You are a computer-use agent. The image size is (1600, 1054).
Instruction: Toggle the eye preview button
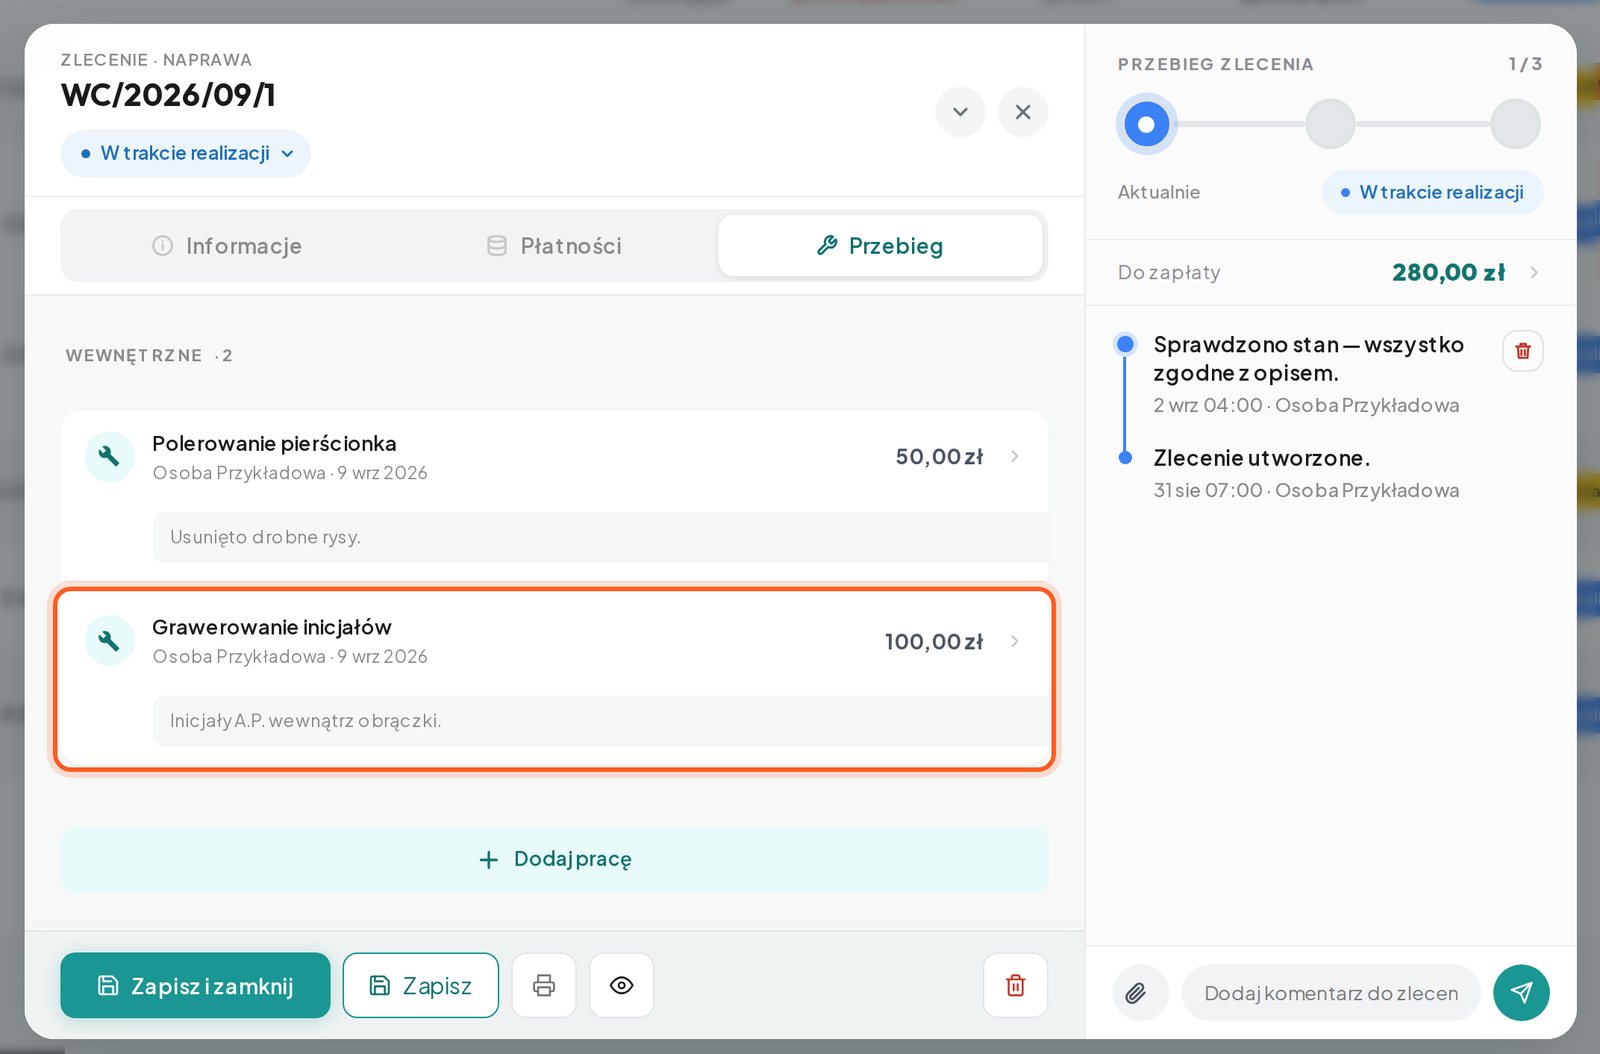pyautogui.click(x=621, y=985)
